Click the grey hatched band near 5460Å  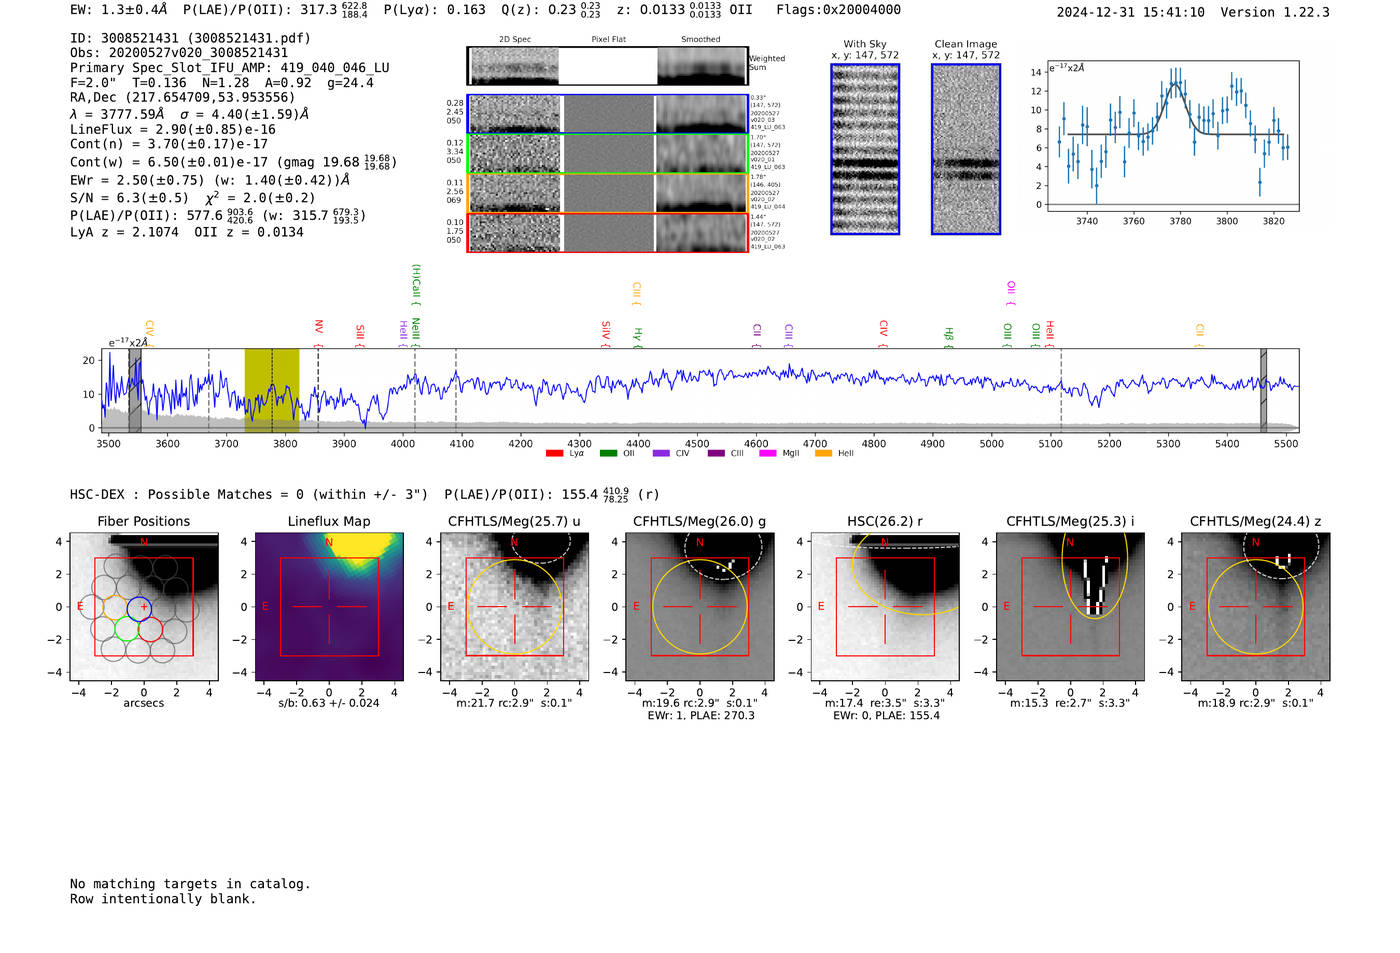click(1263, 390)
